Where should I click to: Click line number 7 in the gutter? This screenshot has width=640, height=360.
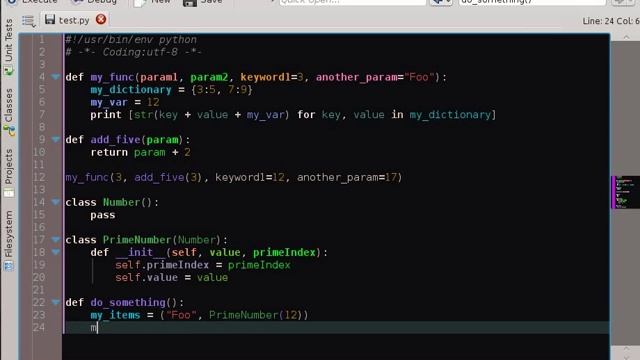pos(42,115)
